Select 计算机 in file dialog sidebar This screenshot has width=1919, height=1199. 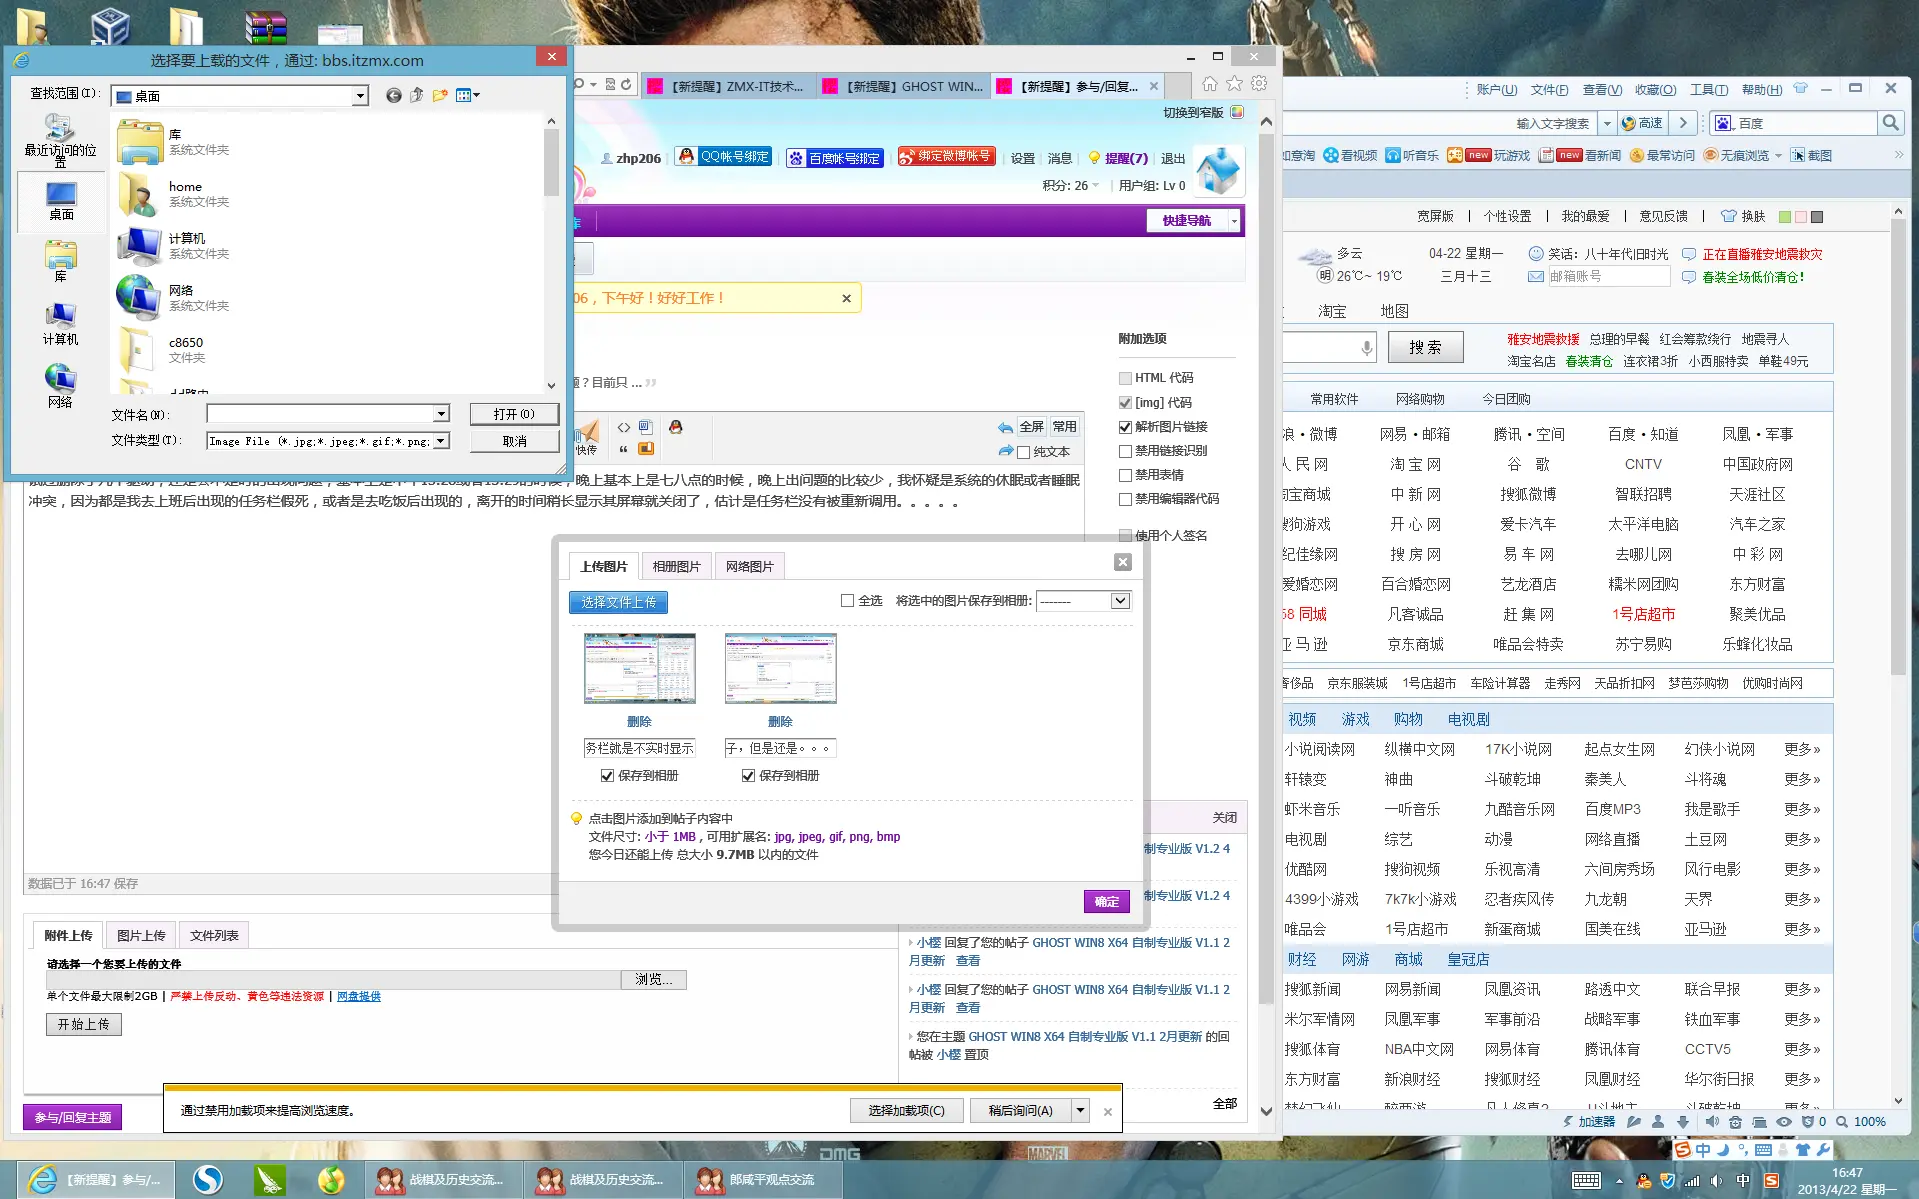[x=60, y=324]
